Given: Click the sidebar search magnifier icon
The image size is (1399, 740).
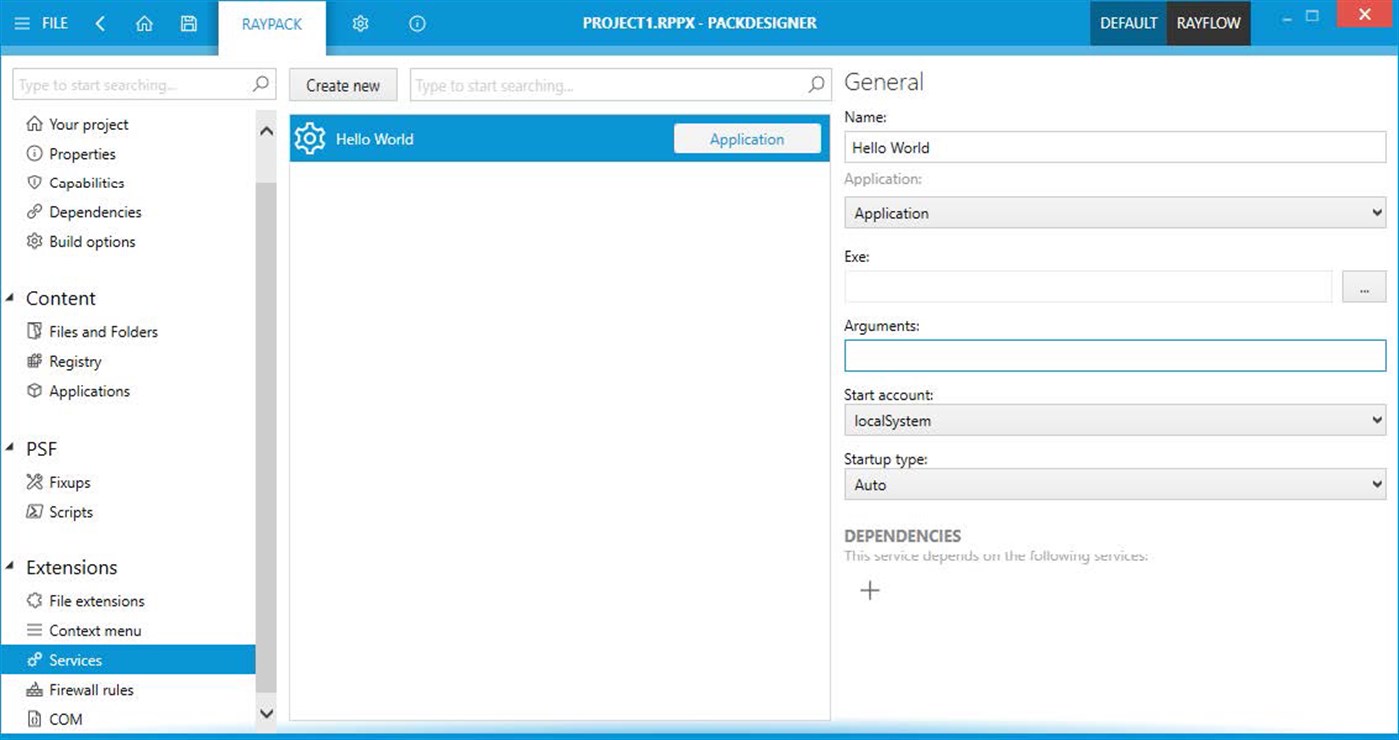Looking at the screenshot, I should coord(261,85).
